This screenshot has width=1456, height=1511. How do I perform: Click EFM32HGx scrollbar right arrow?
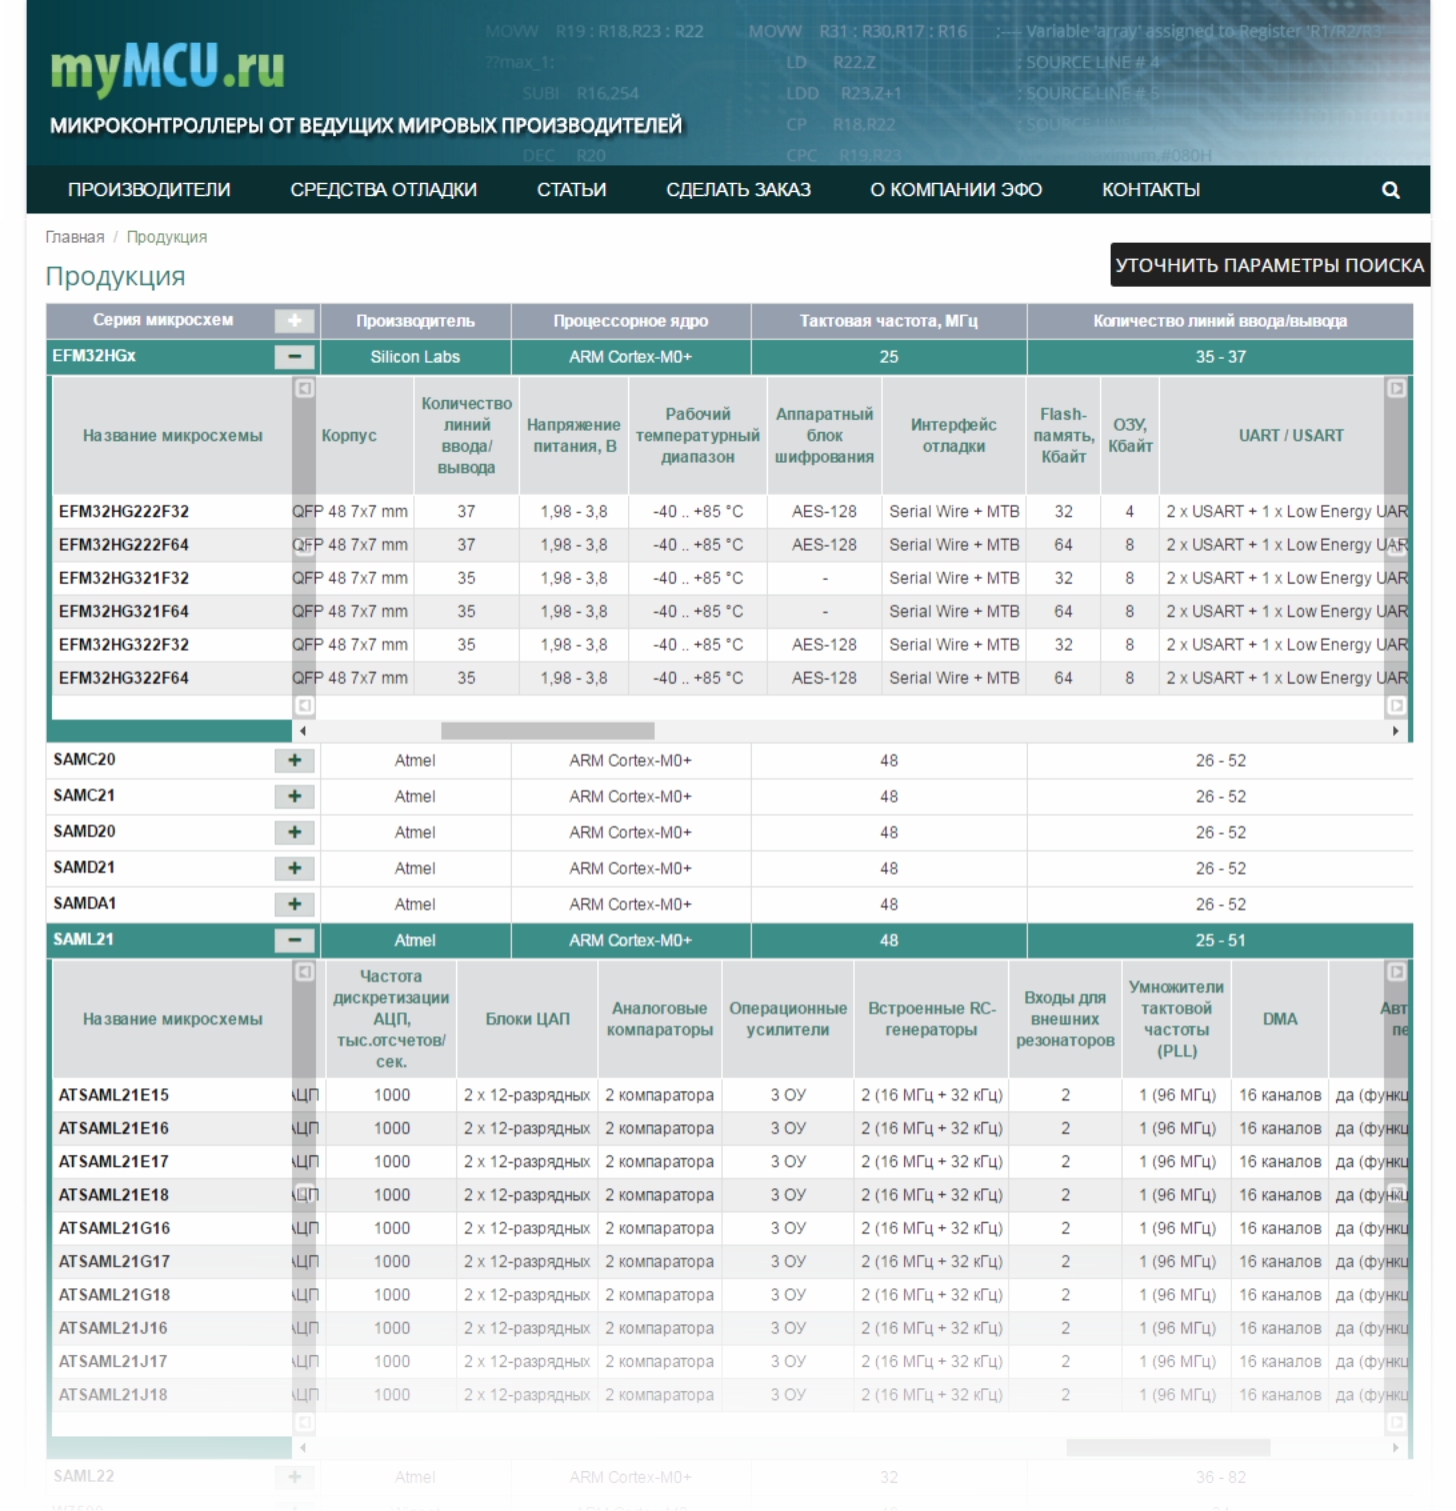point(1396,731)
